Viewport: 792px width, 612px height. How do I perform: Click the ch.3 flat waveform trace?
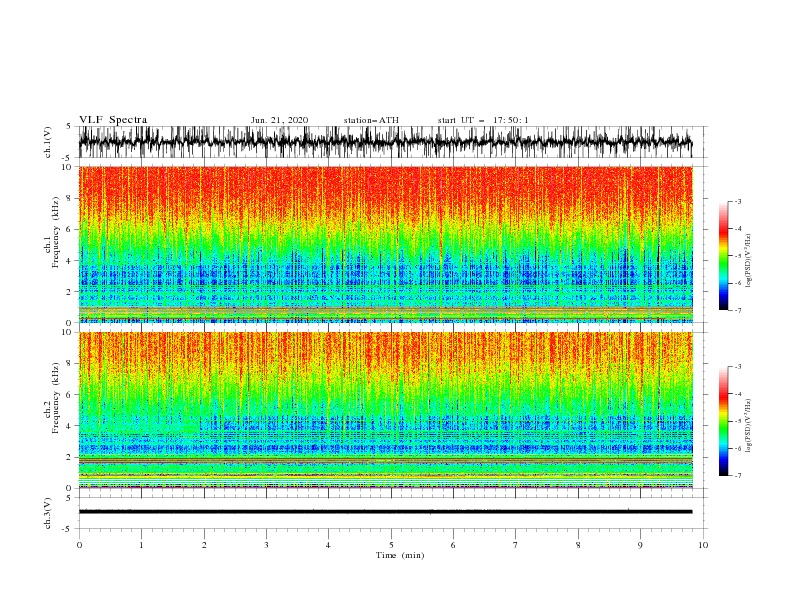385,512
